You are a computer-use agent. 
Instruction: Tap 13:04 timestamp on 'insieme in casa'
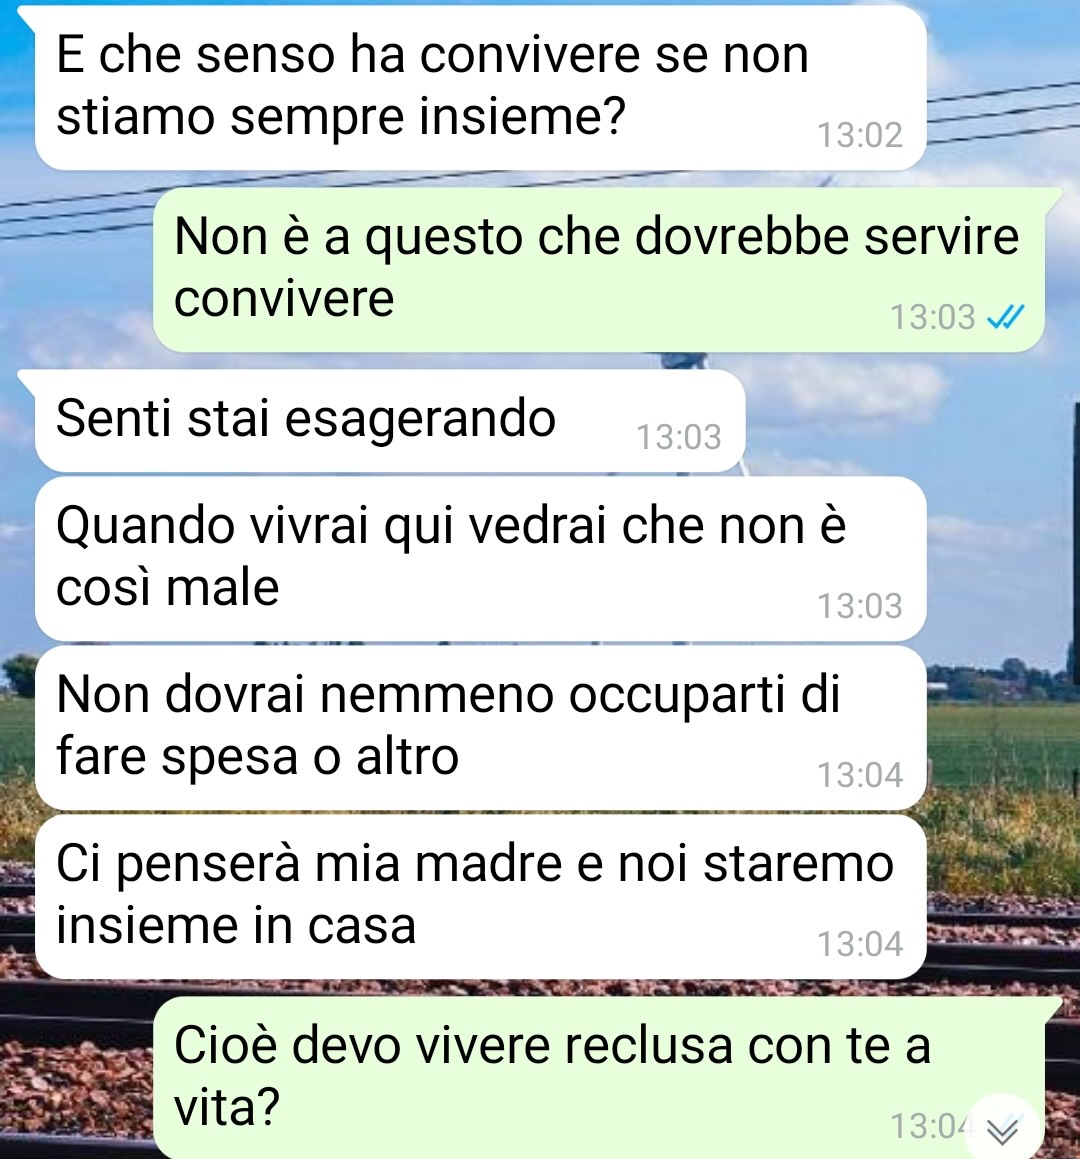[860, 944]
